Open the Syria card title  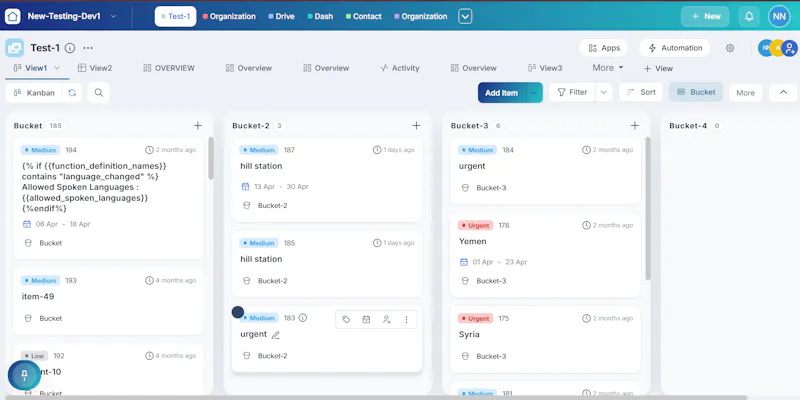(x=469, y=335)
